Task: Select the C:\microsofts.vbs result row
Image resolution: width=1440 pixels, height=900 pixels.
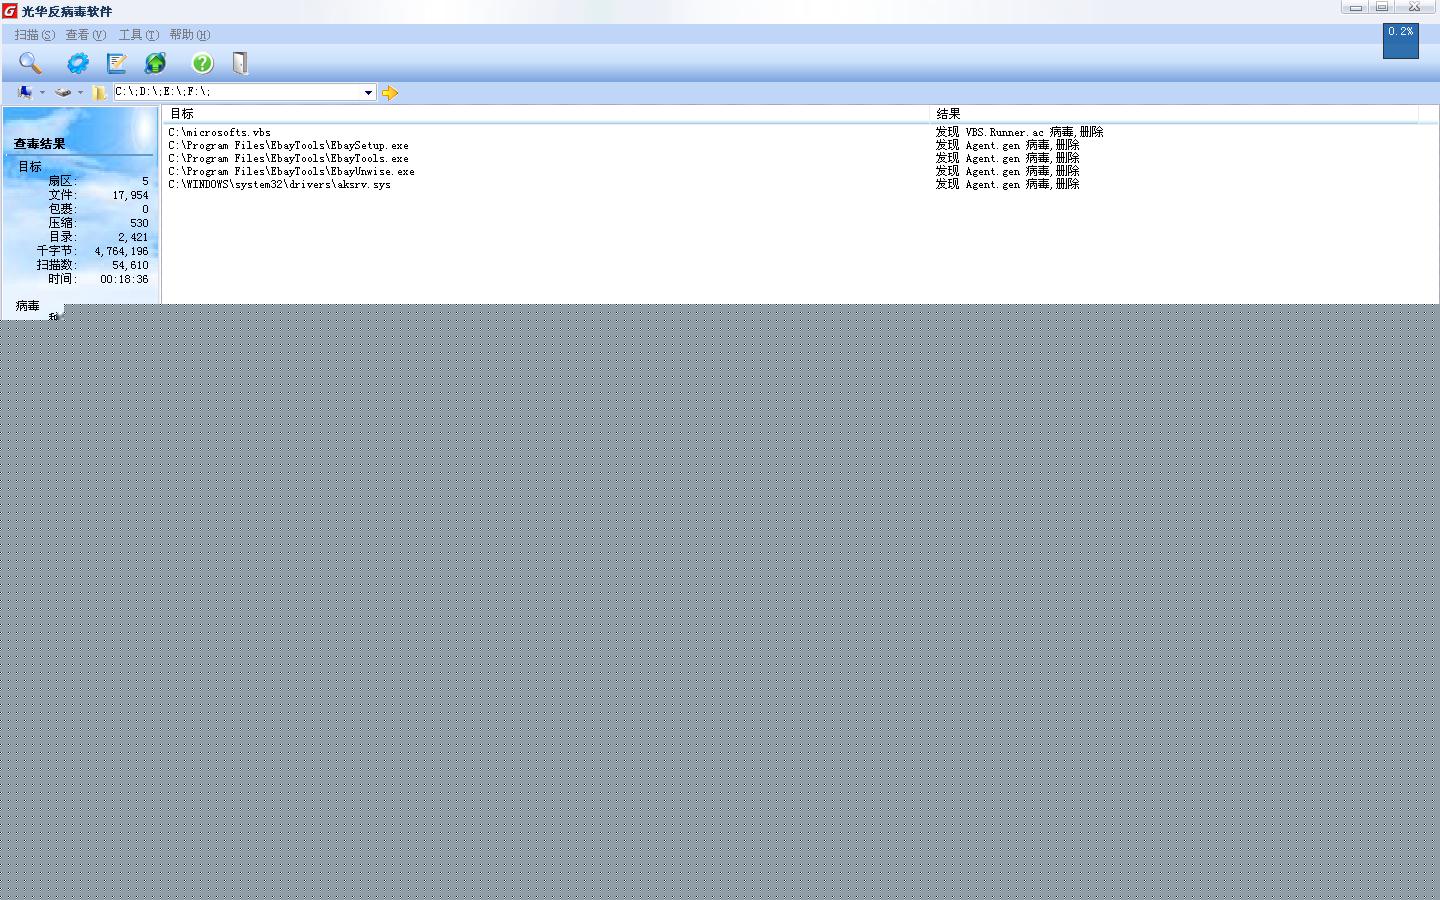Action: [x=220, y=132]
